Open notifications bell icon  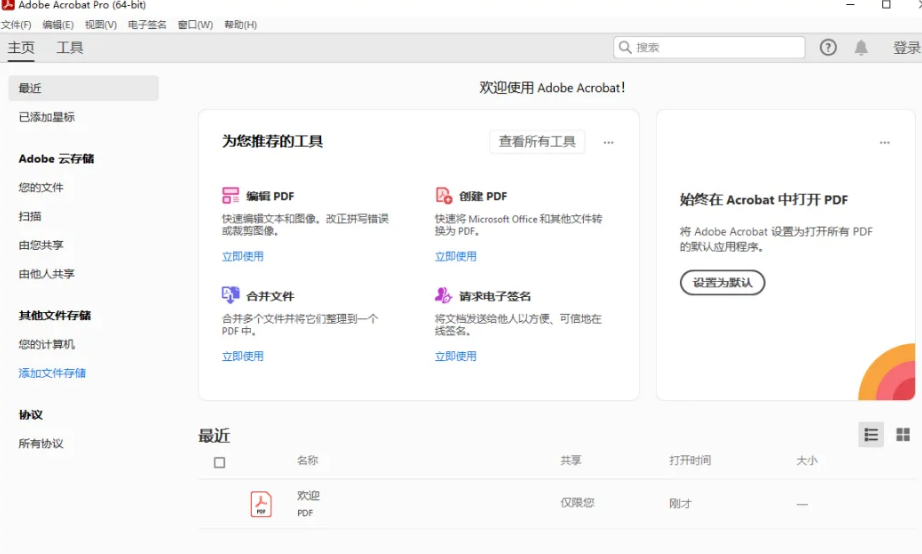[861, 48]
